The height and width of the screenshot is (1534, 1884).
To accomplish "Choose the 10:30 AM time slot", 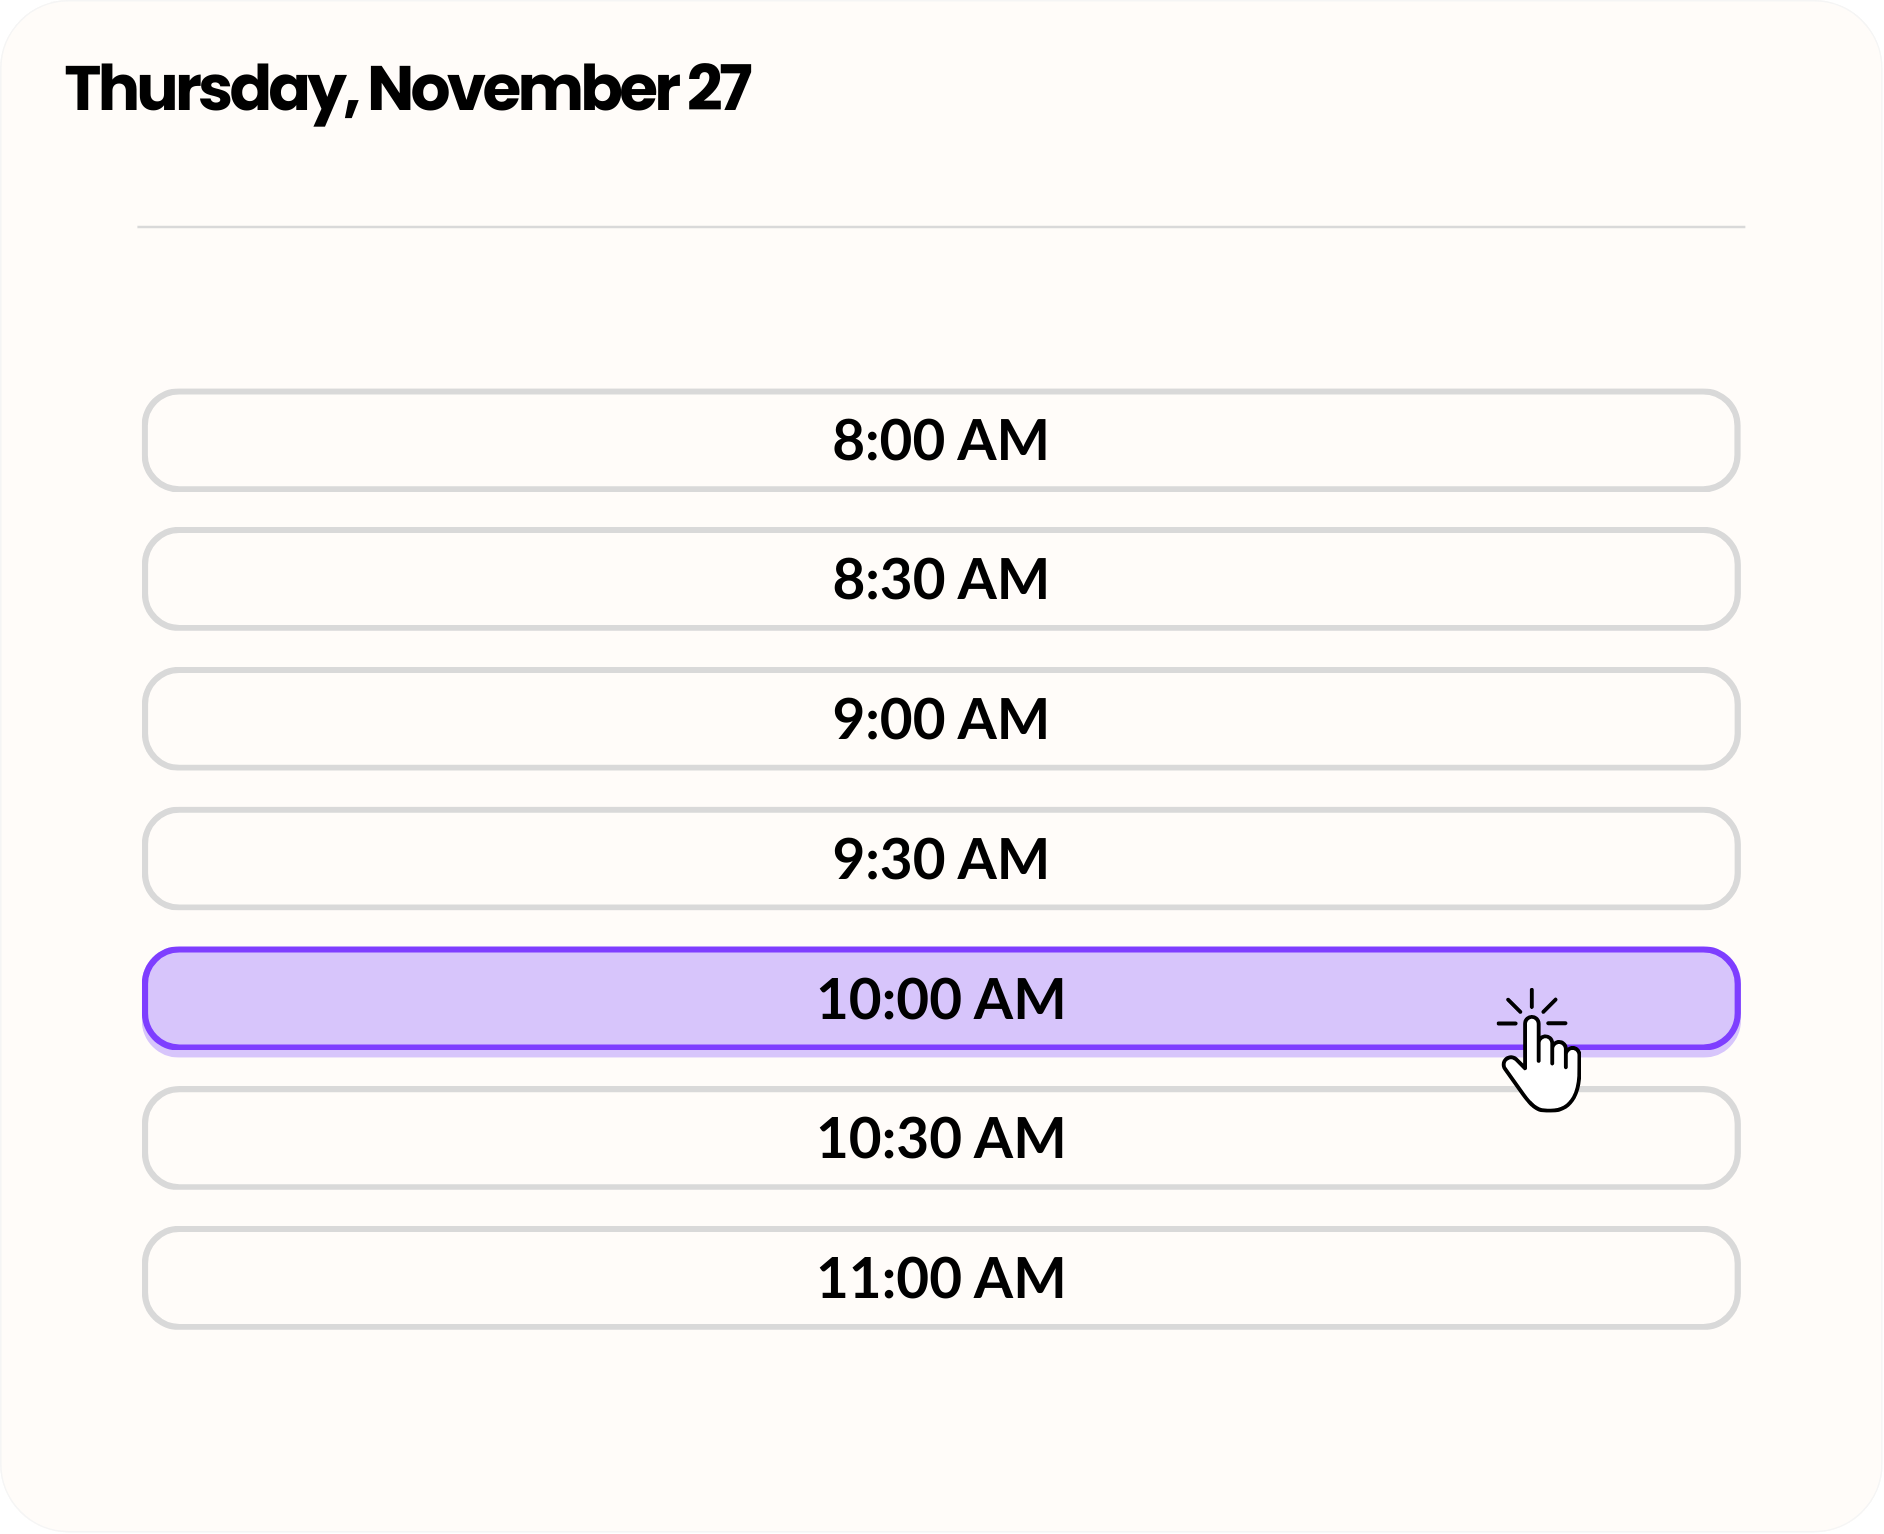I will [941, 1138].
